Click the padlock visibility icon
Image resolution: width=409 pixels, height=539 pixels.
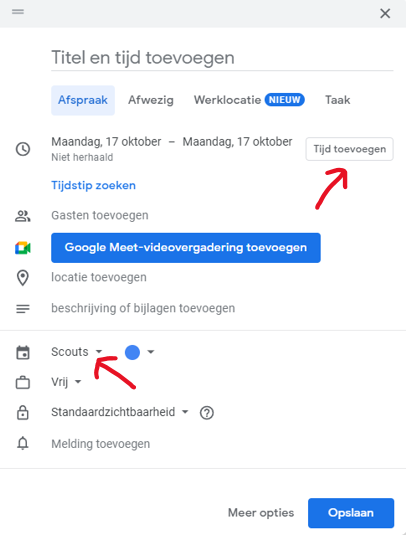click(23, 412)
